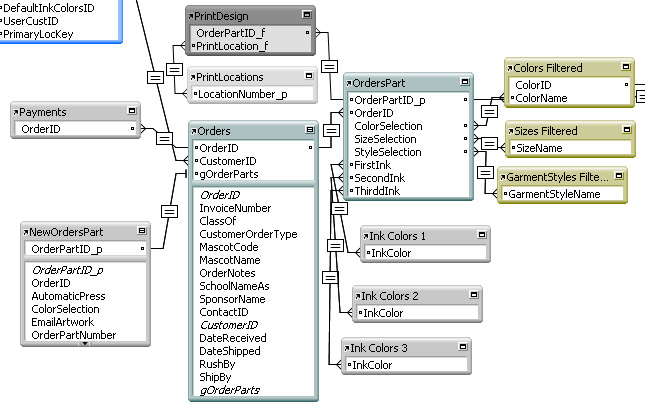Viewport: 645px width, 412px height.
Task: Select the CustomerOrderType field in Orders
Action: pyautogui.click(x=248, y=234)
